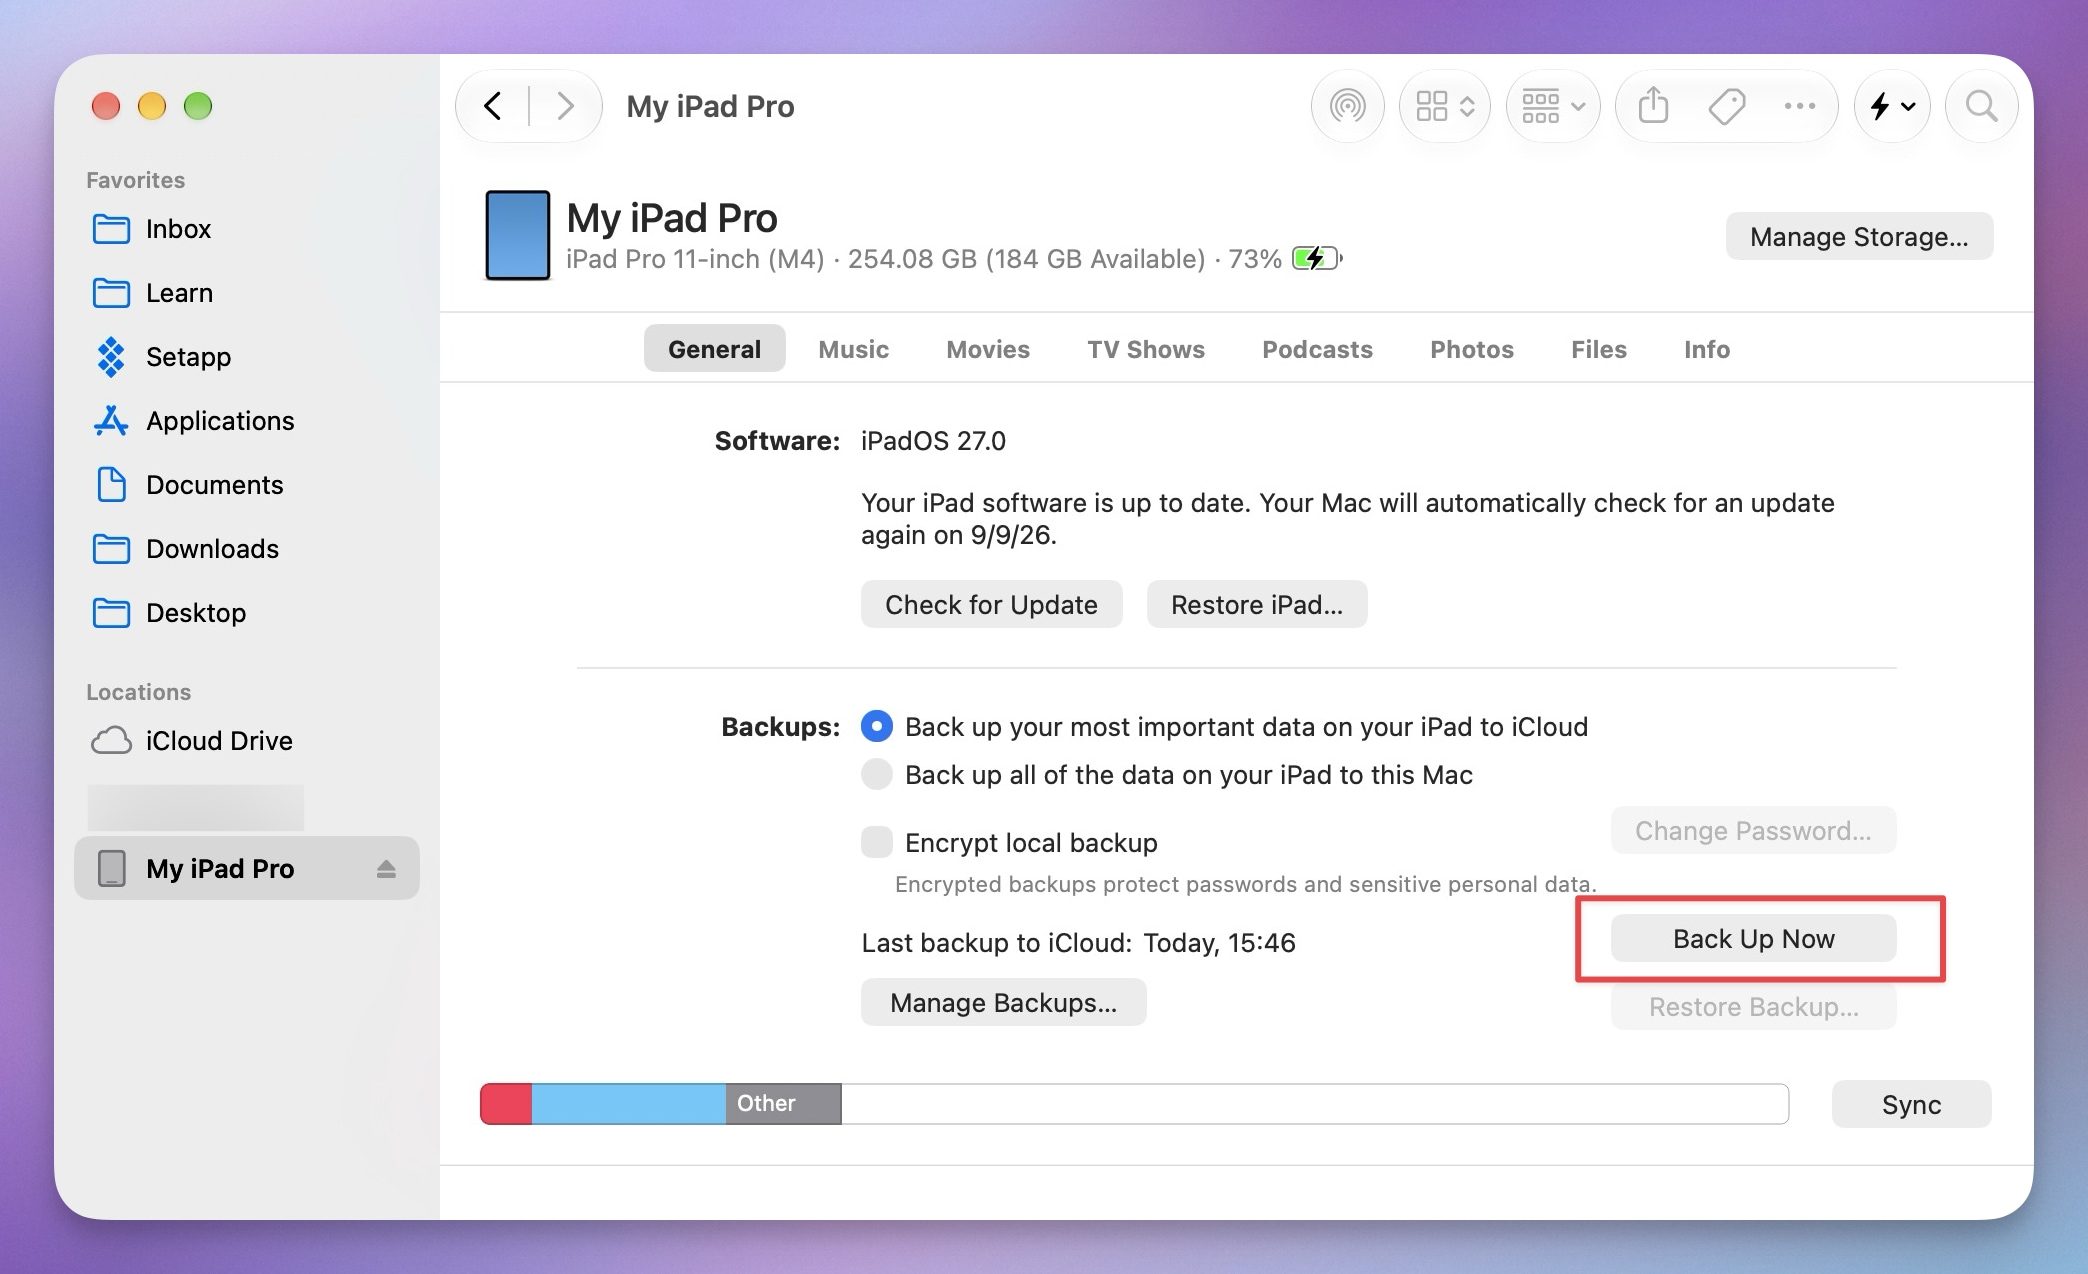This screenshot has height=1274, width=2088.
Task: Switch to the Music tab
Action: tap(853, 349)
